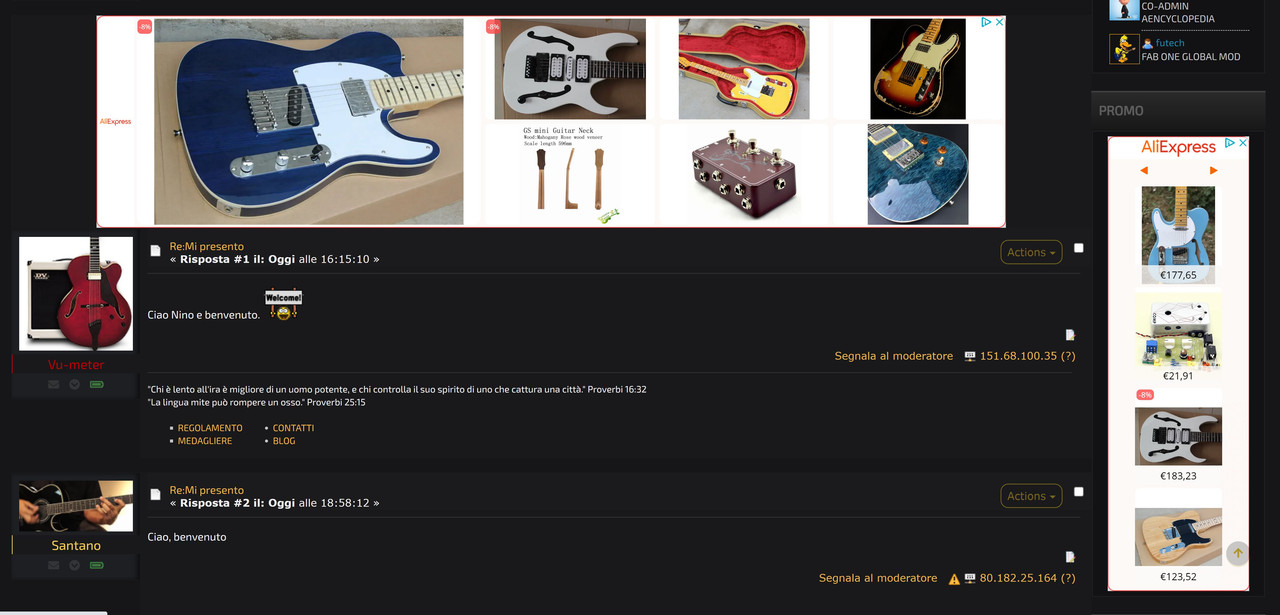Open the Actions dropdown for Santano's post

coord(1031,496)
